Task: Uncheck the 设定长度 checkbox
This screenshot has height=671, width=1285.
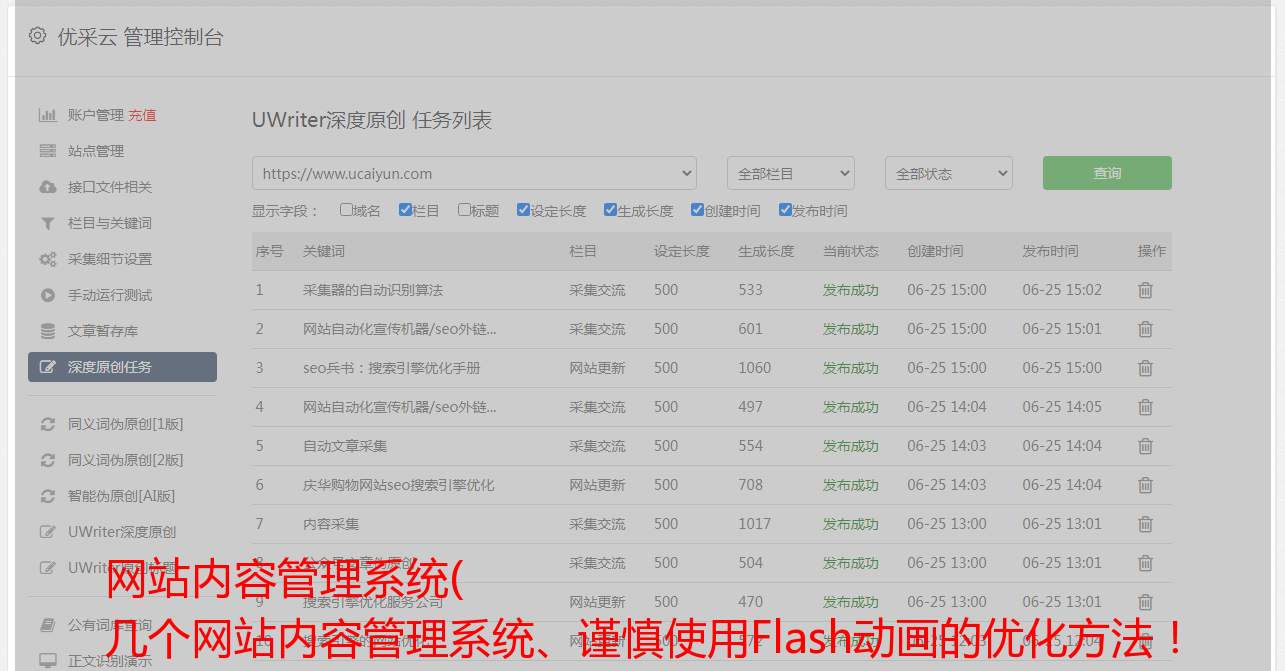Action: click(x=523, y=210)
